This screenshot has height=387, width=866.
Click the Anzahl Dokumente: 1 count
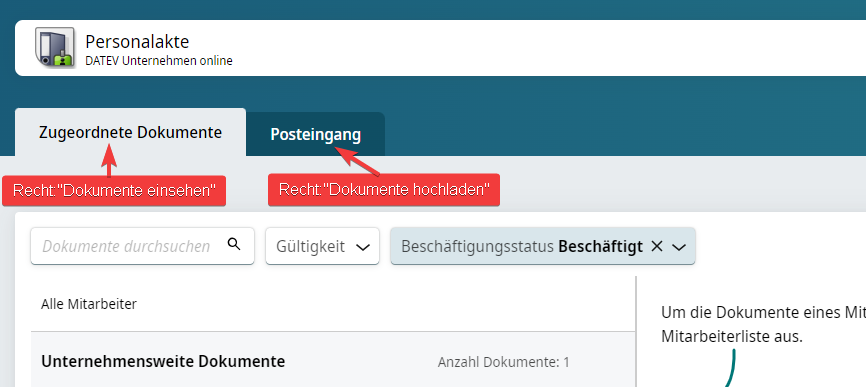pyautogui.click(x=503, y=362)
